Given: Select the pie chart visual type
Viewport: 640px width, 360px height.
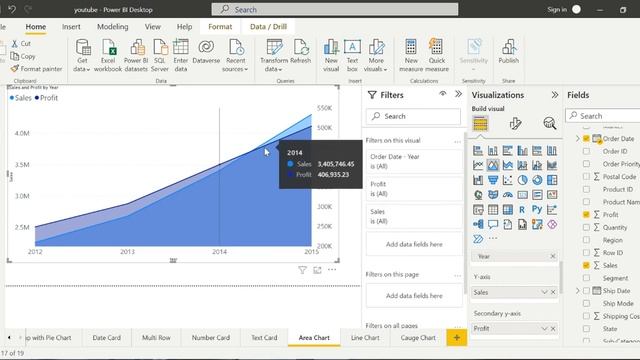Looking at the screenshot, I should click(x=522, y=180).
